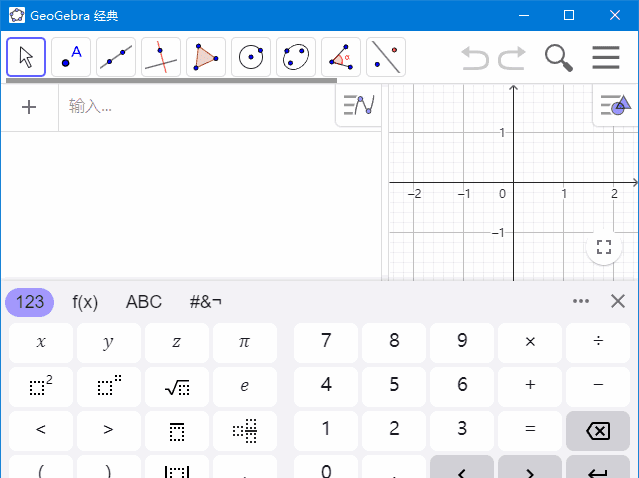Tap the open parenthesis key
Viewport: 639px width, 478px height.
click(x=41, y=467)
